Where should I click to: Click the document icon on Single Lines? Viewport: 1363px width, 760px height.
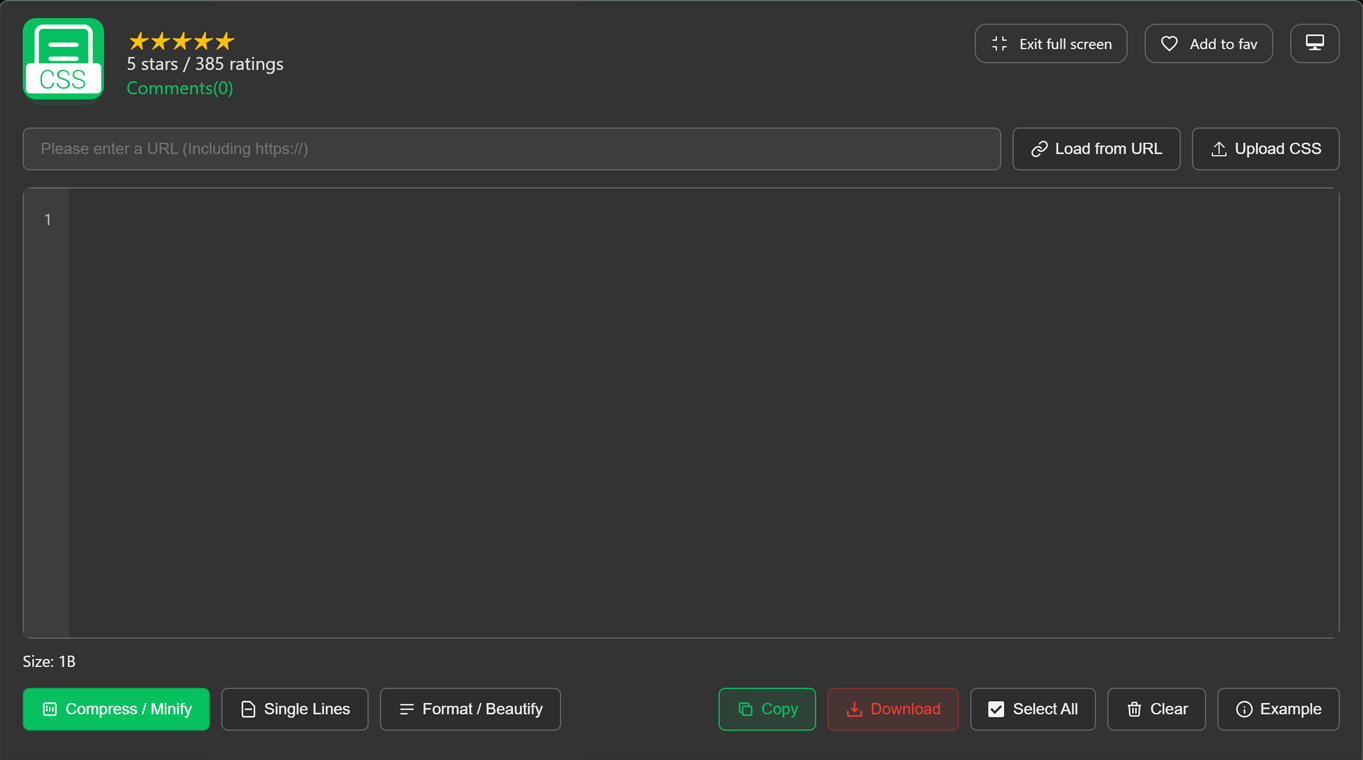tap(246, 709)
